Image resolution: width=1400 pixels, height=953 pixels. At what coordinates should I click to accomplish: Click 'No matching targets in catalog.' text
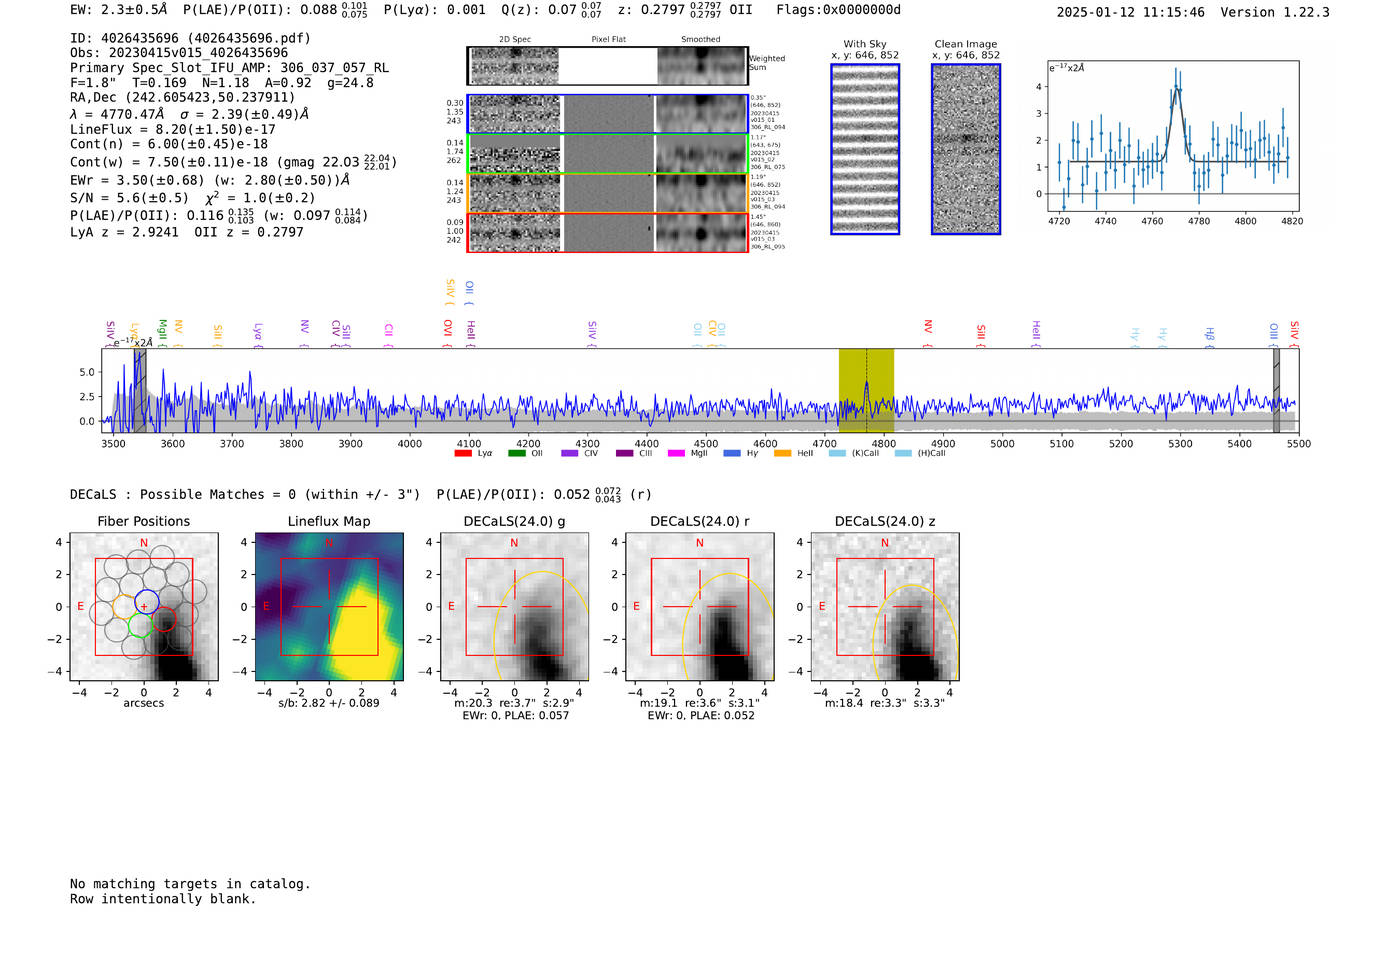click(x=190, y=884)
